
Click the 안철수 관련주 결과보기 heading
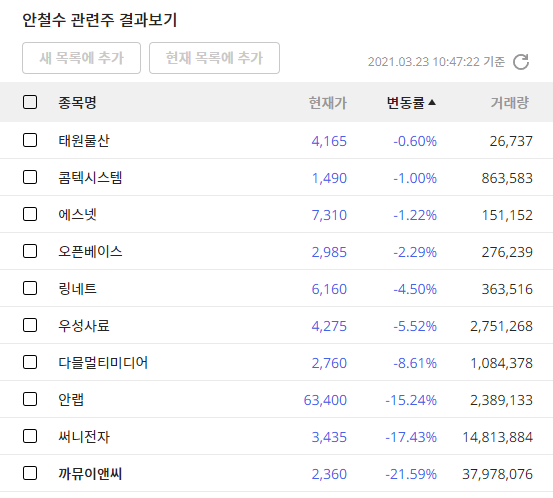click(99, 20)
